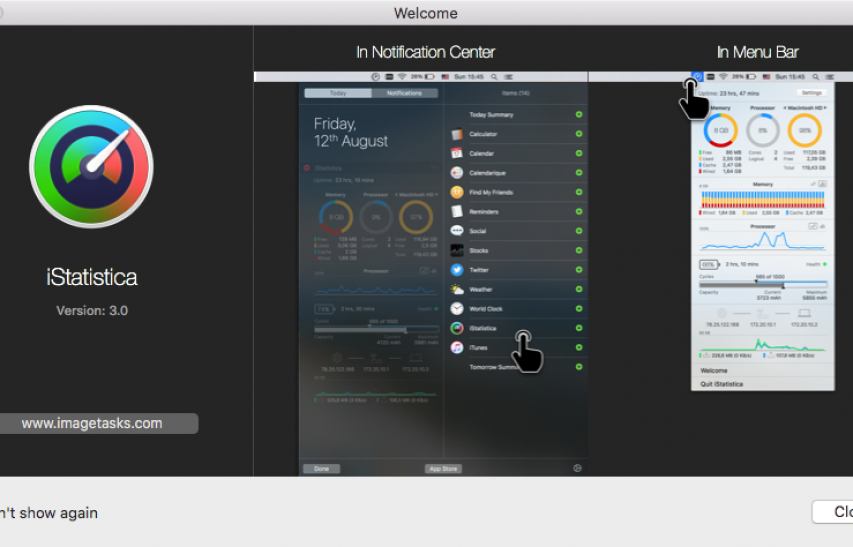853x547 pixels.
Task: Add Stocks widget with its green plus
Action: point(579,251)
